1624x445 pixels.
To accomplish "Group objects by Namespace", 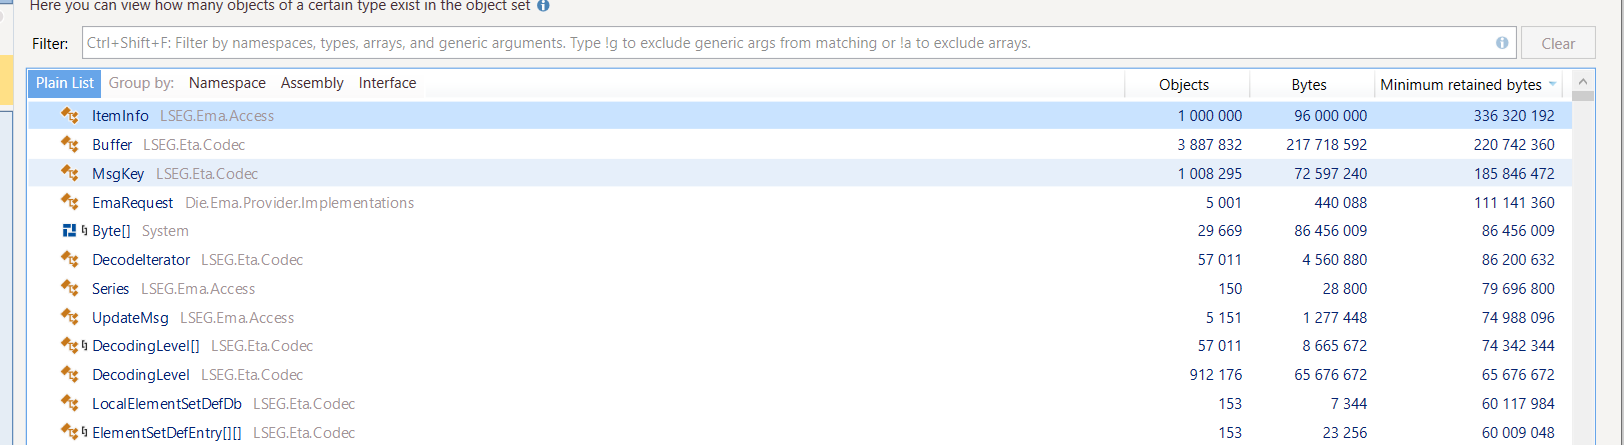I will click(227, 83).
